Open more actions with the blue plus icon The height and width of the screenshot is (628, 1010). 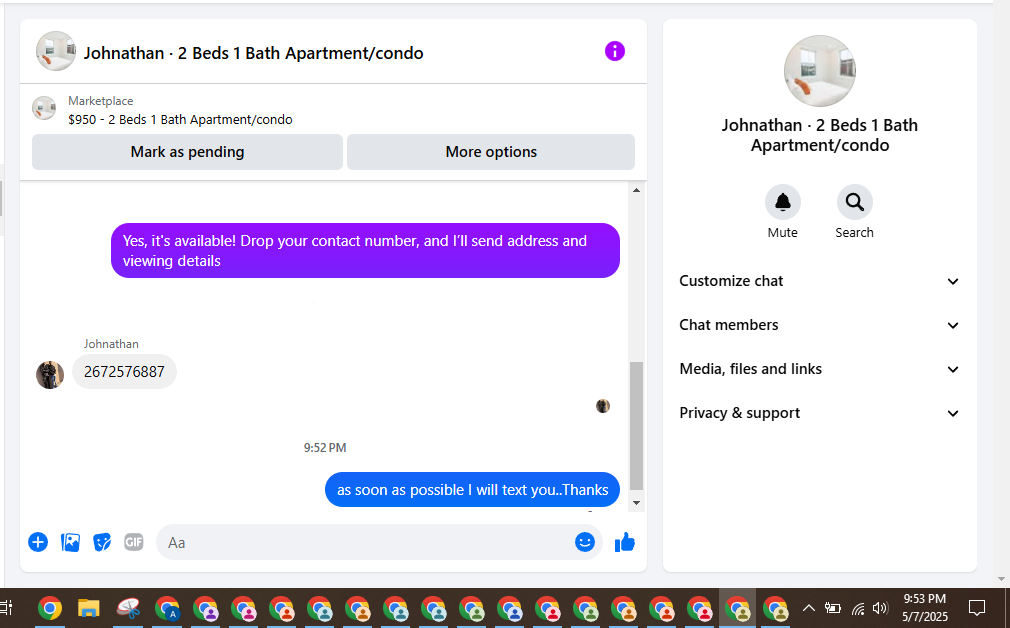point(38,542)
